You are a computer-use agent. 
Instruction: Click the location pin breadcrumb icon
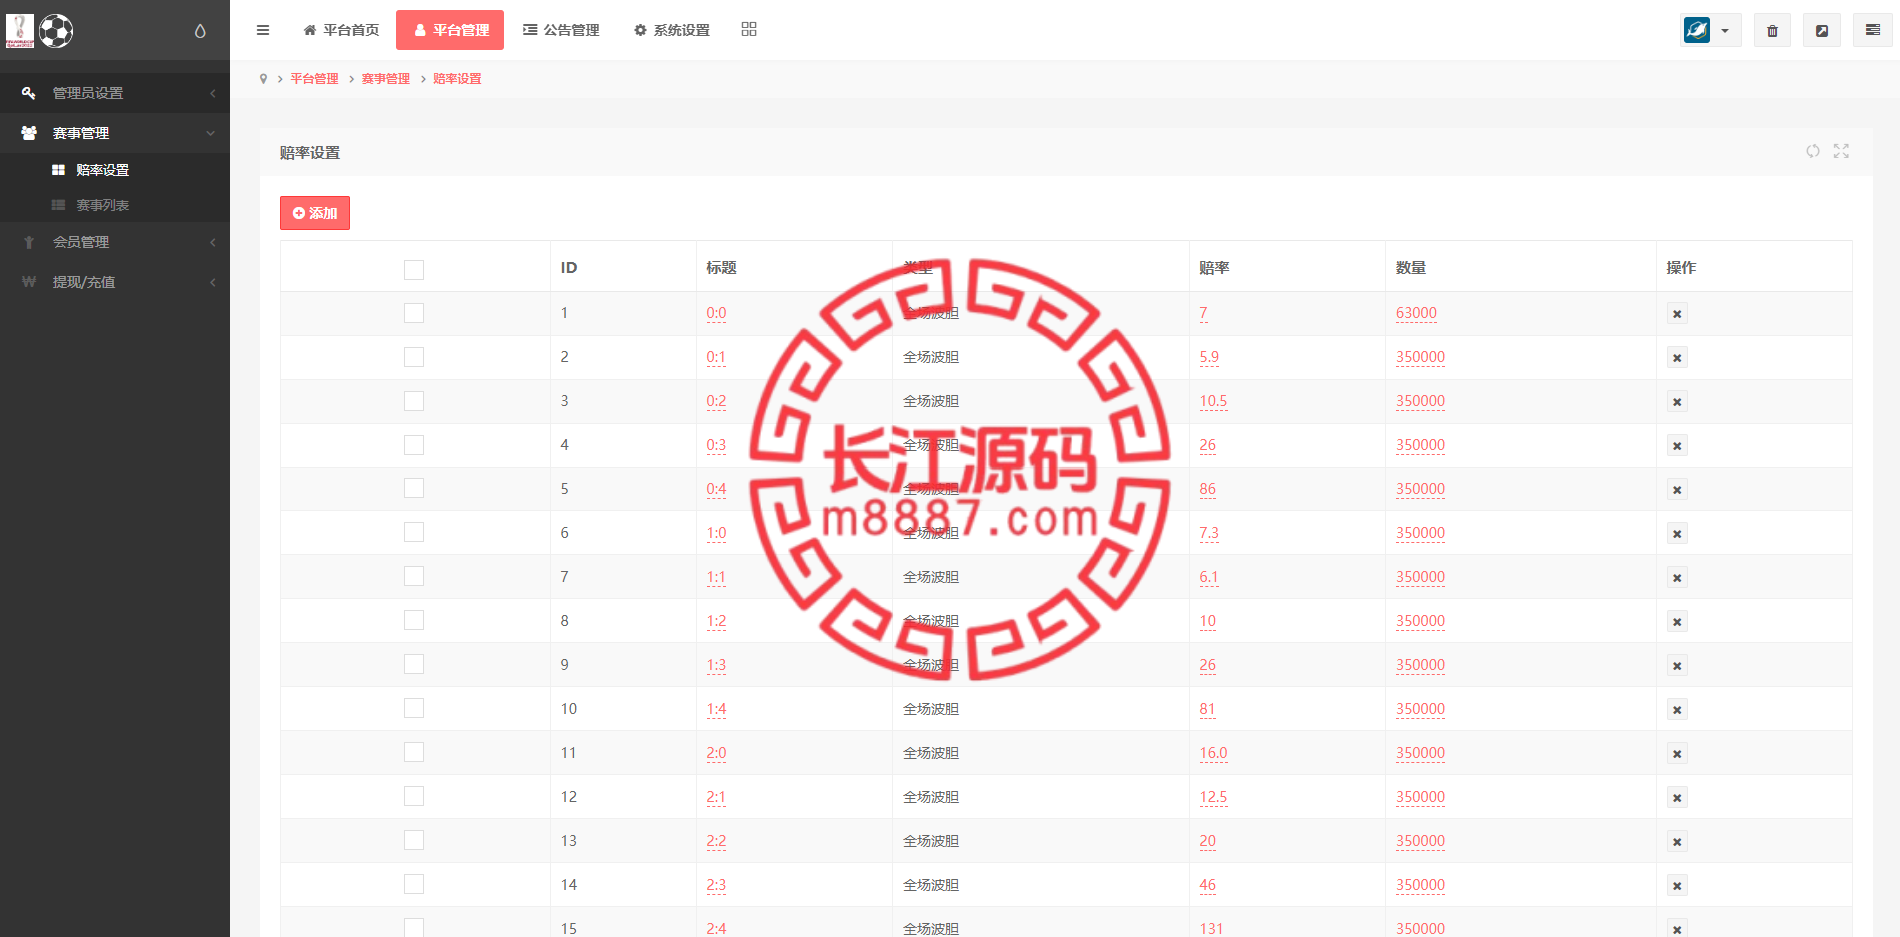point(263,79)
